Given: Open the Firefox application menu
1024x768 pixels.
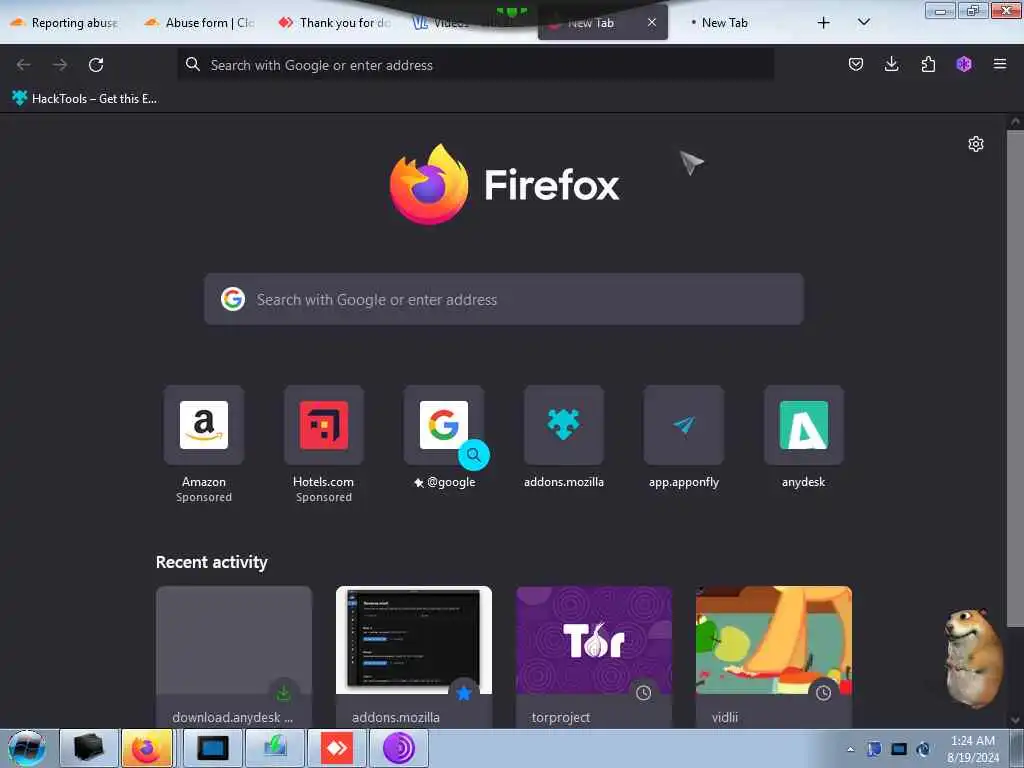Looking at the screenshot, I should pyautogui.click(x=1000, y=64).
